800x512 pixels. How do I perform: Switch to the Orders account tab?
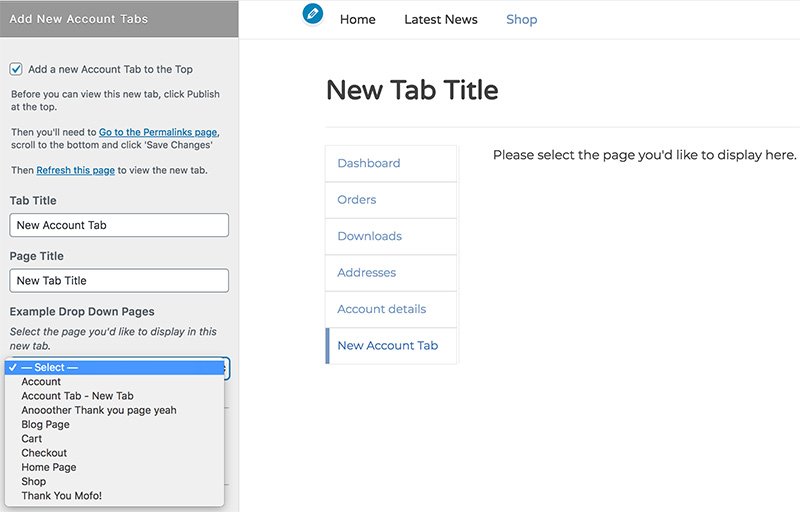point(391,200)
